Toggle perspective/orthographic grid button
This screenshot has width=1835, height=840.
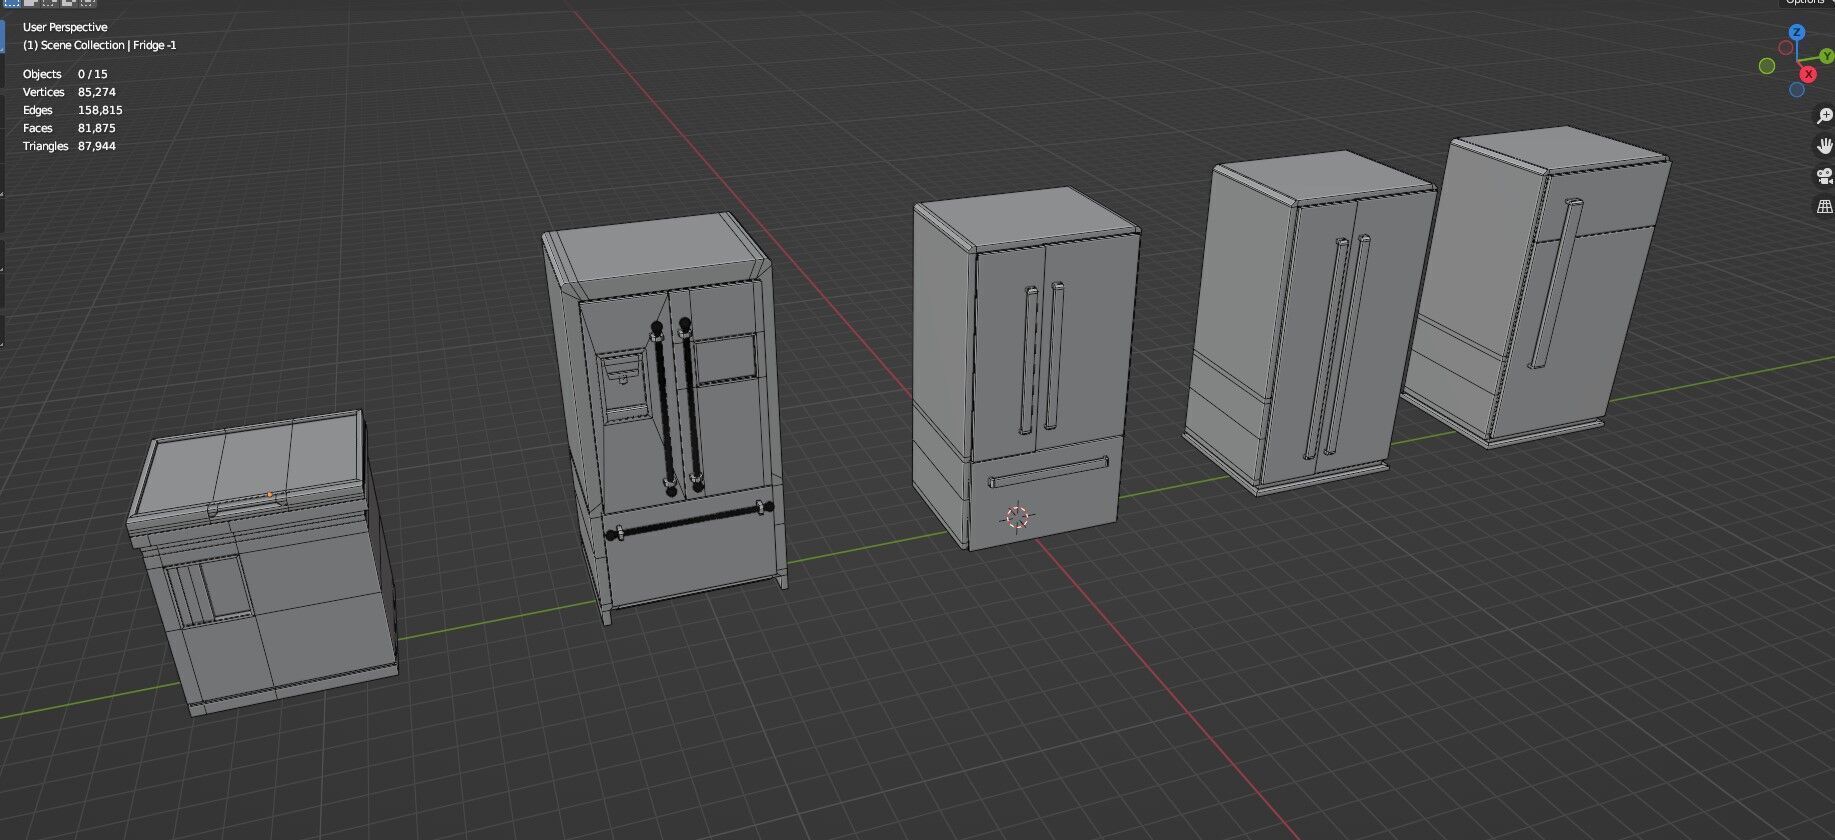[x=1824, y=206]
